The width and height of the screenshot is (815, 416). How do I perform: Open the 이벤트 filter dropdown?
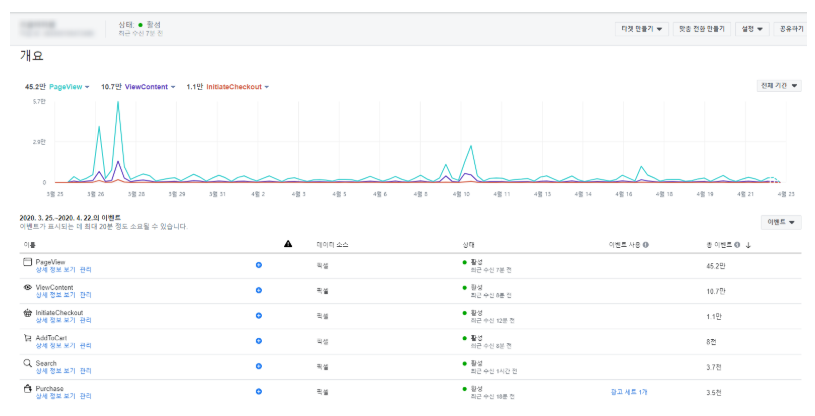point(781,223)
